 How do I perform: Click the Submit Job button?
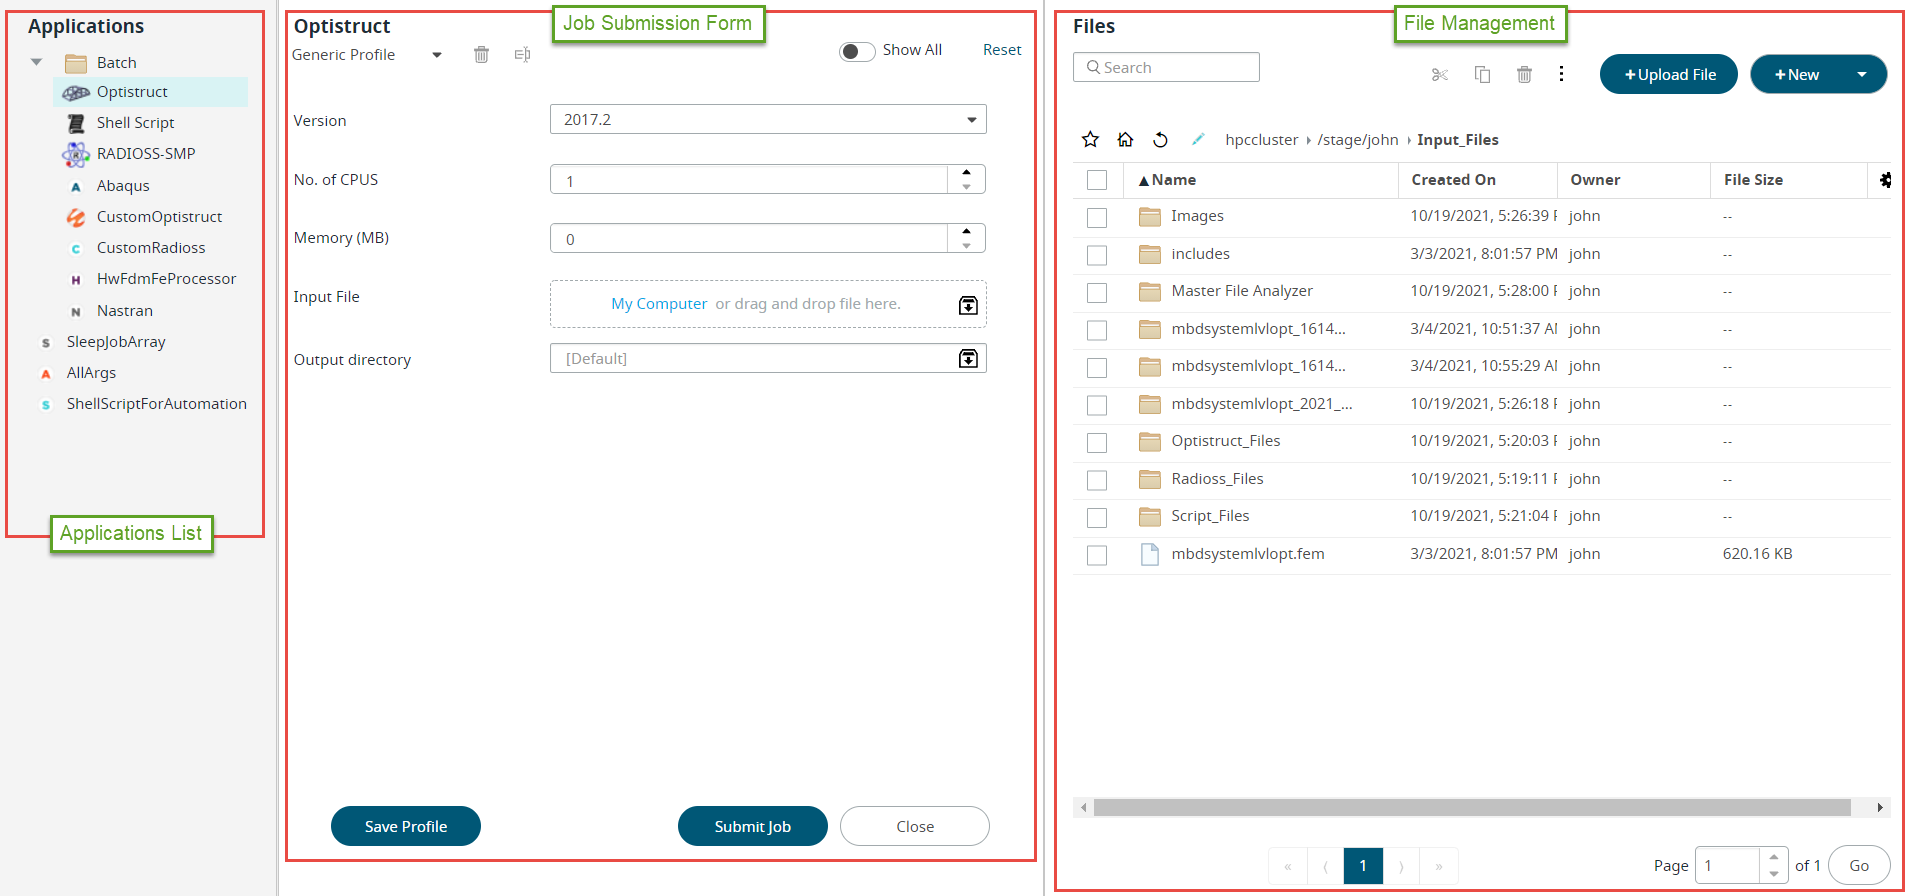click(x=753, y=826)
